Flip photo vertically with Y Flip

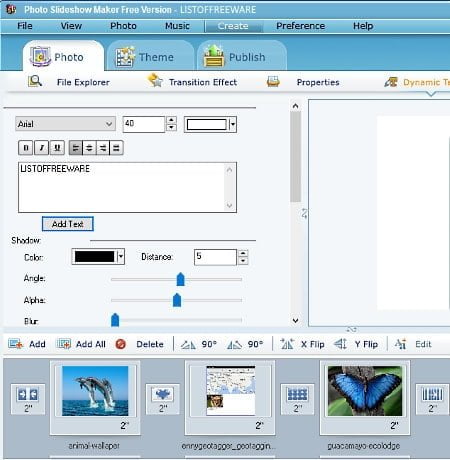(x=356, y=344)
